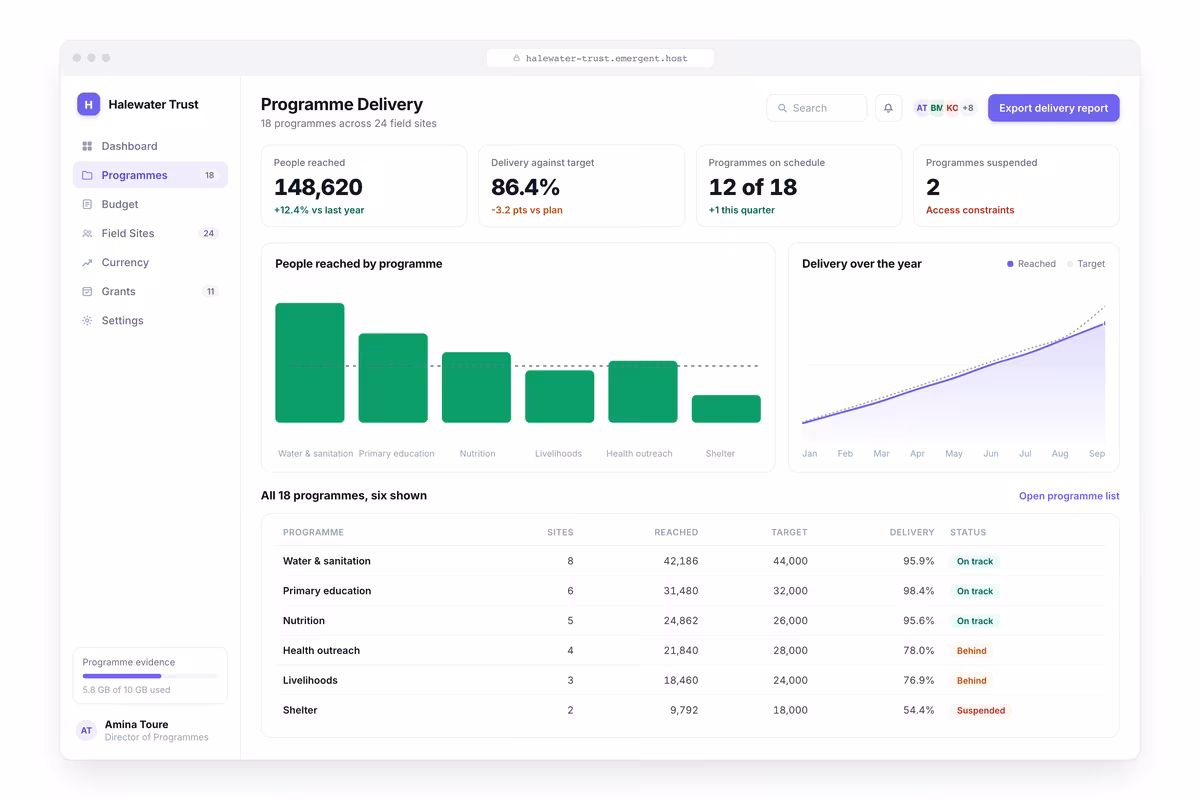Click Amina Toure's AT avatar in sidebar
The width and height of the screenshot is (1200, 800).
click(x=87, y=730)
